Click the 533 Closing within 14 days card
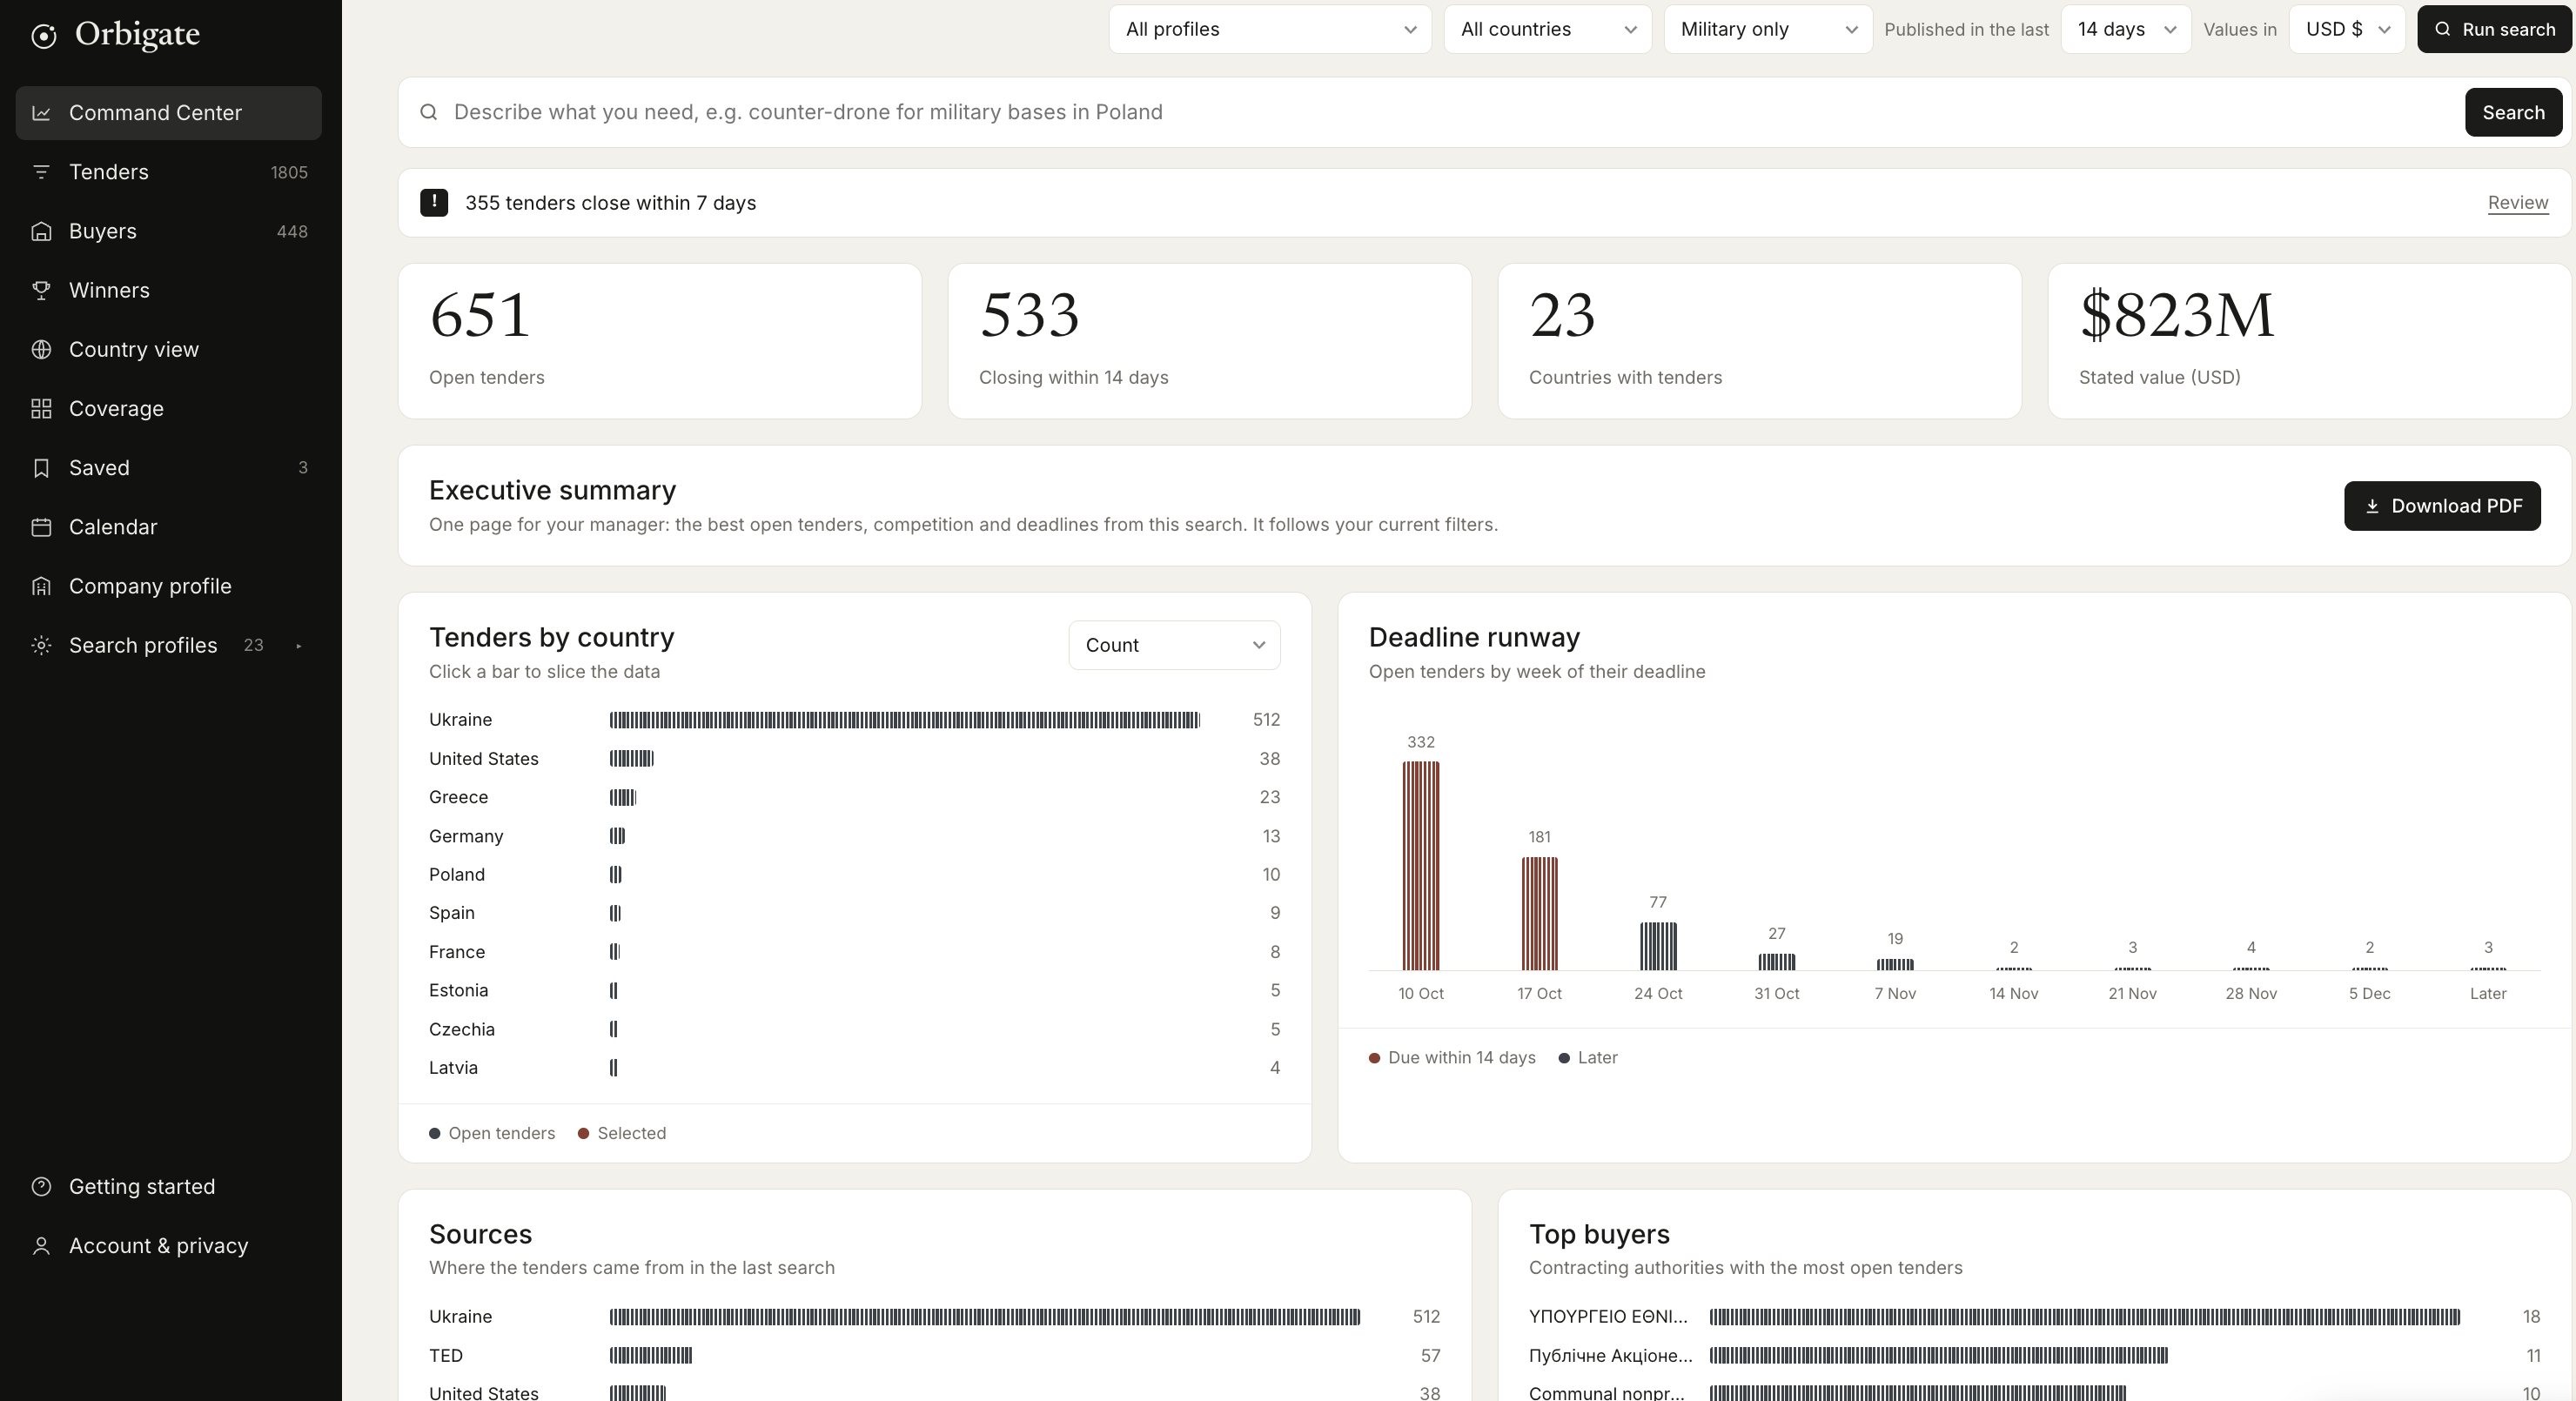This screenshot has width=2576, height=1401. point(1209,341)
